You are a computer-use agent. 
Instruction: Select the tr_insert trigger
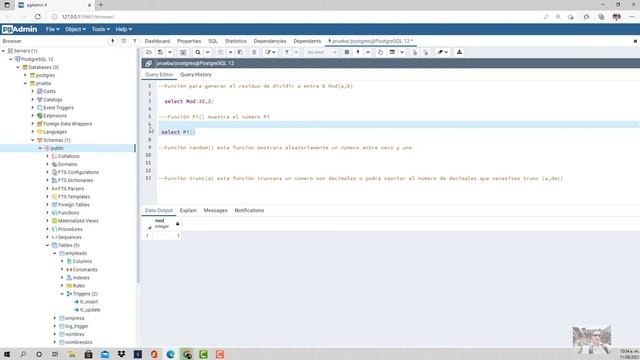[x=89, y=302]
